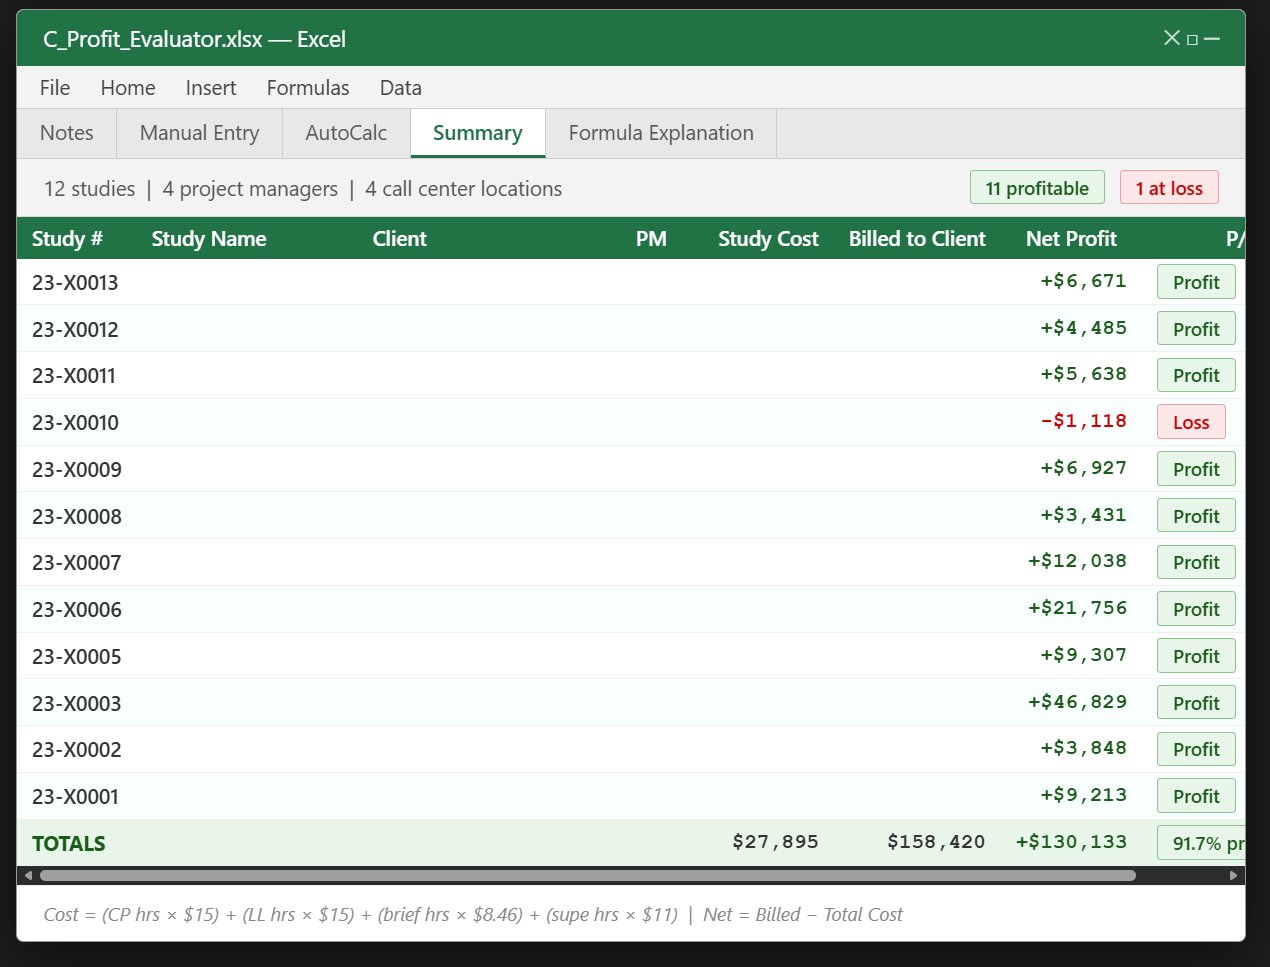Click the loss value −$1,118

[x=1083, y=421]
